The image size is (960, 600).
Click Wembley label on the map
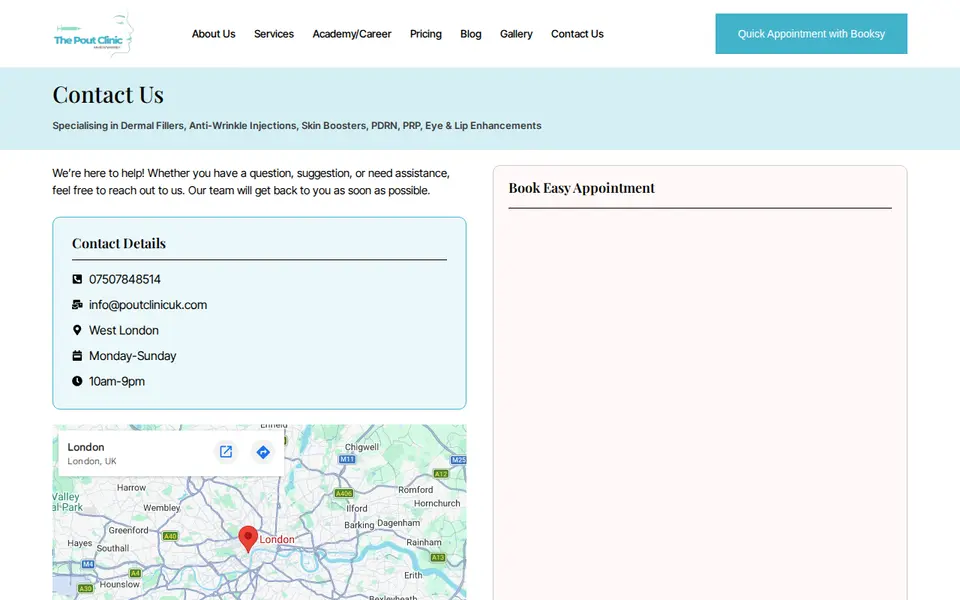click(162, 508)
